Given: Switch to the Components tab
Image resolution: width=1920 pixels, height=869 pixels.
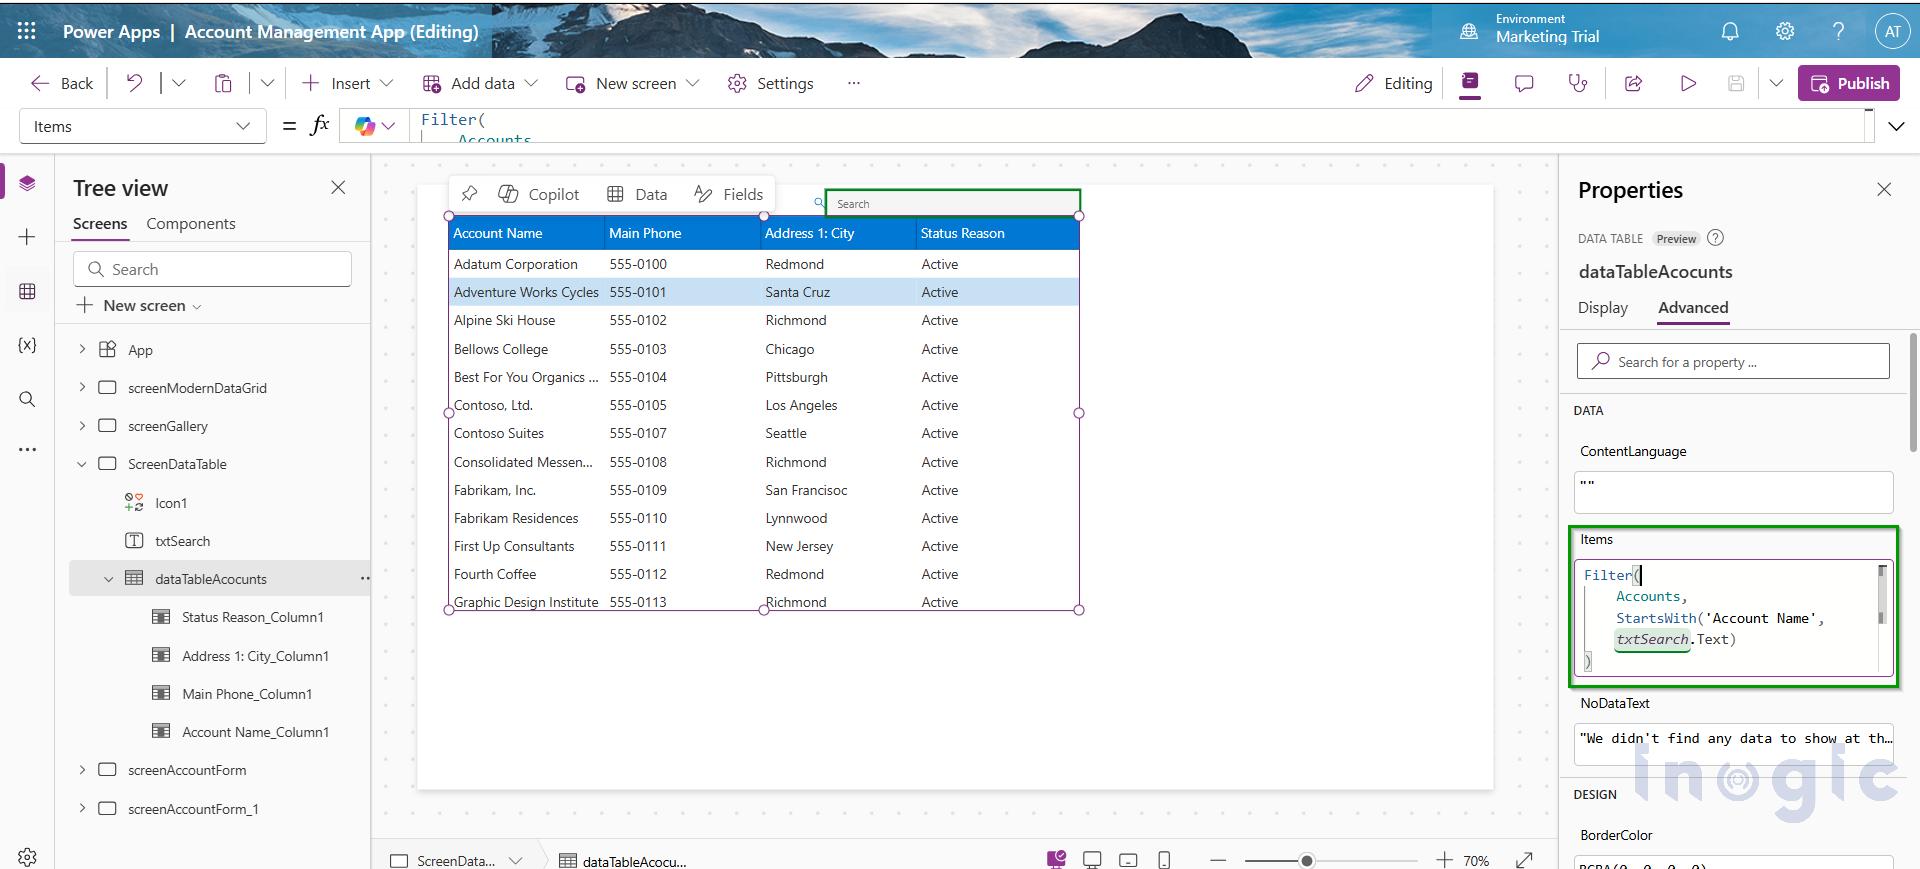Looking at the screenshot, I should (x=191, y=223).
